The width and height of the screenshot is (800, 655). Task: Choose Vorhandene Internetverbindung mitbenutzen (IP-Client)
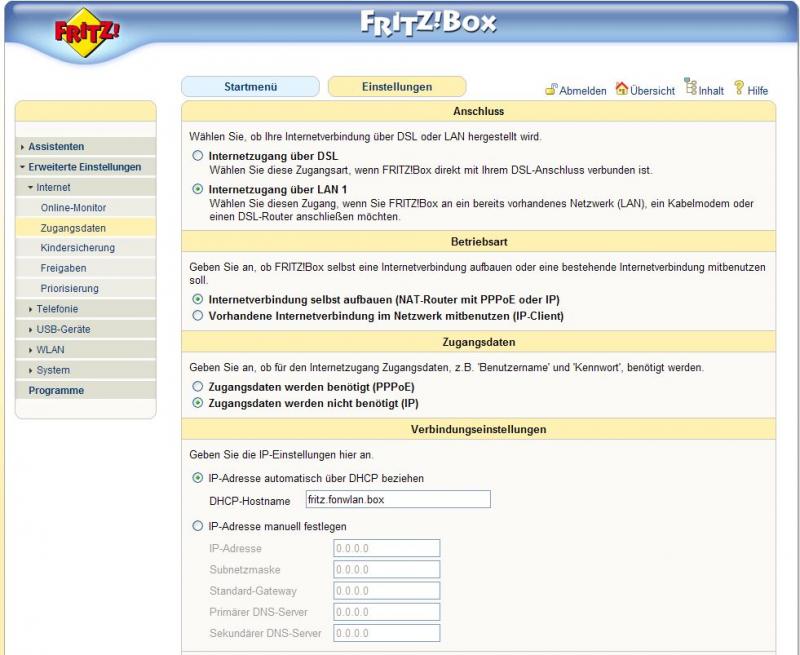[x=197, y=315]
